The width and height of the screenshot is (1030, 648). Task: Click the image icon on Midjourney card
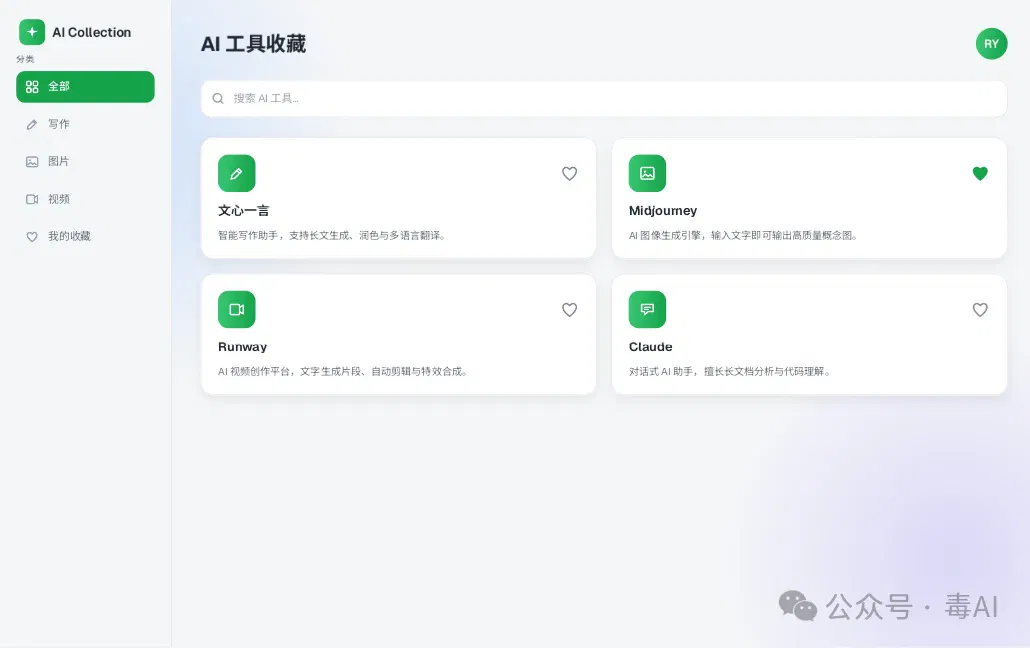(647, 174)
